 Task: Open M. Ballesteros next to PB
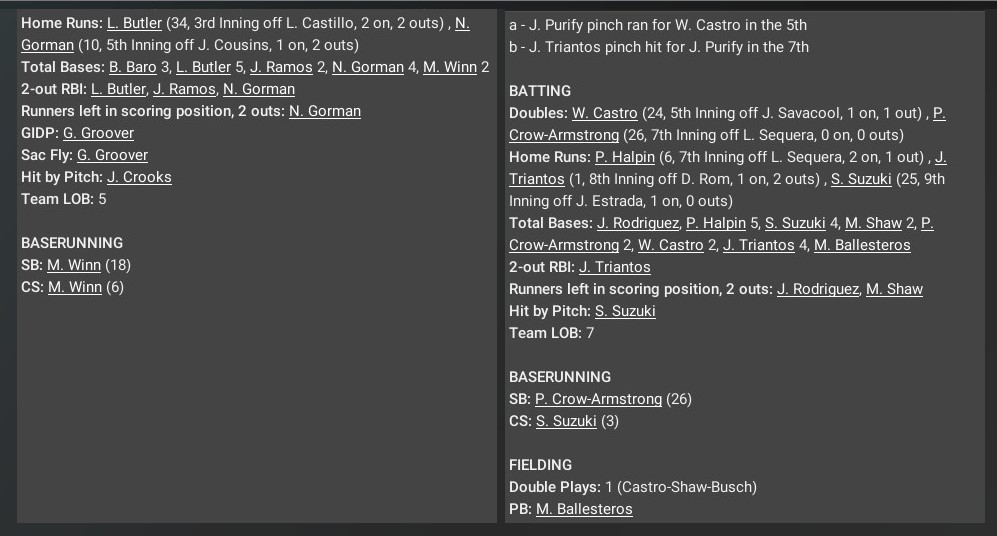point(584,509)
